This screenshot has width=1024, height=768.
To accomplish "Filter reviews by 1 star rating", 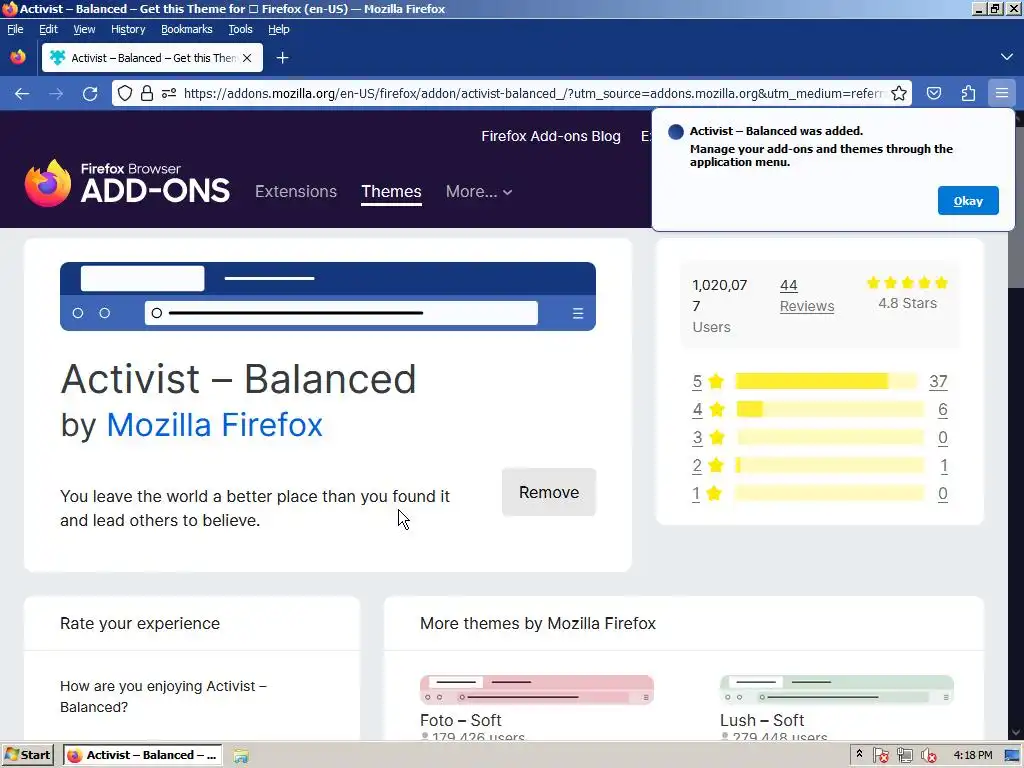I will click(x=707, y=494).
